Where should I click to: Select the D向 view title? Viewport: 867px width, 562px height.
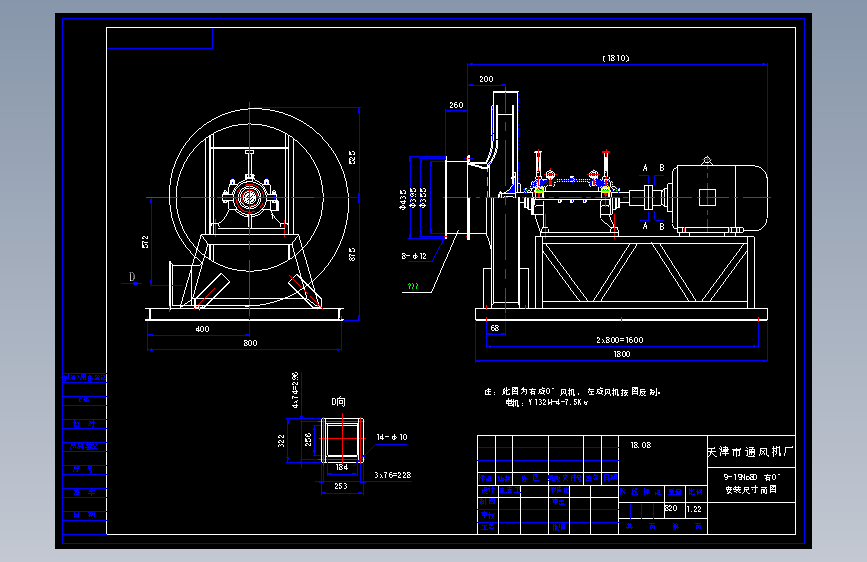click(338, 402)
